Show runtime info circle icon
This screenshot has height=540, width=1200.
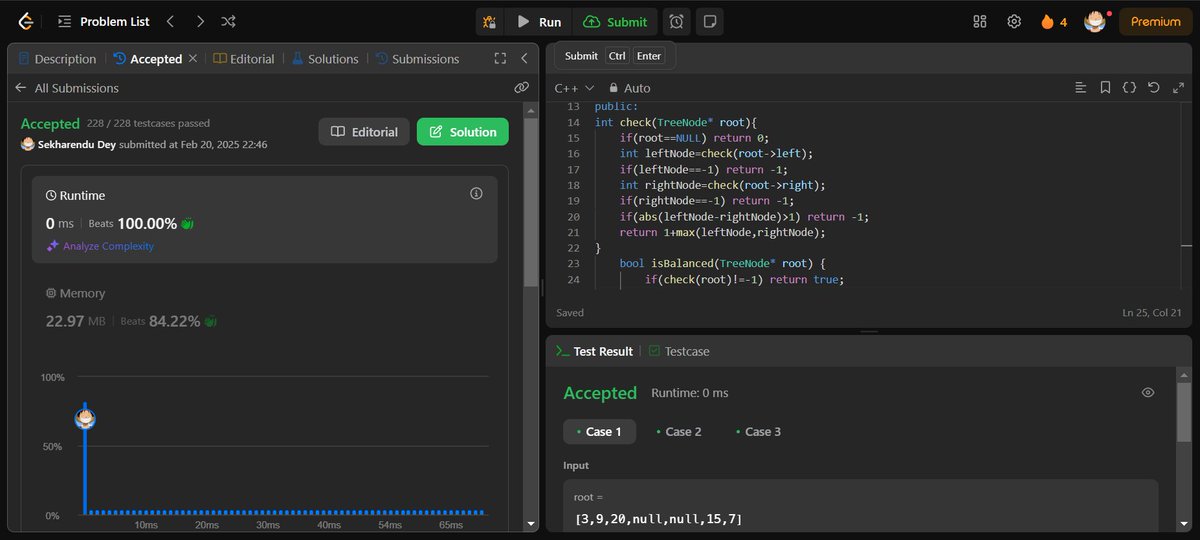[476, 194]
